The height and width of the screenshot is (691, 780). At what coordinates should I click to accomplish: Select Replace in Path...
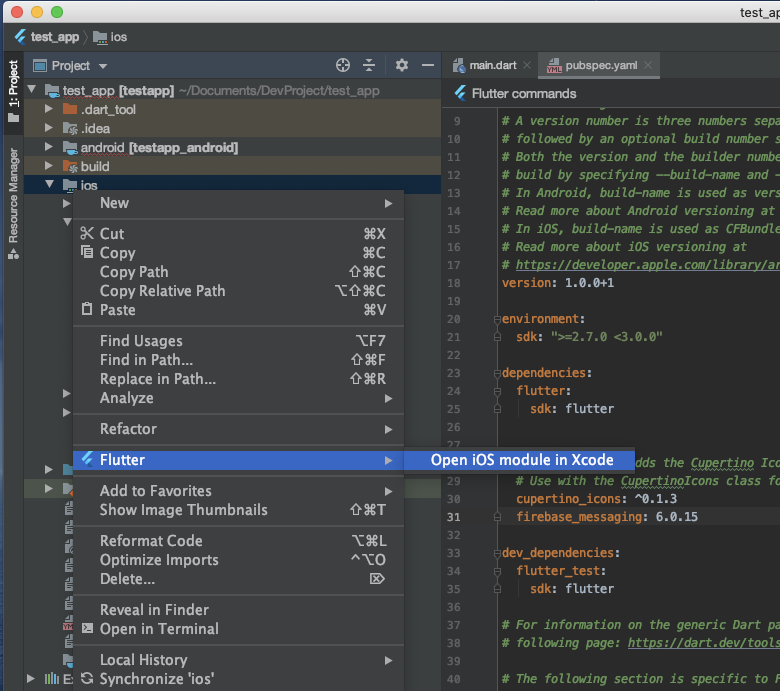click(238, 379)
